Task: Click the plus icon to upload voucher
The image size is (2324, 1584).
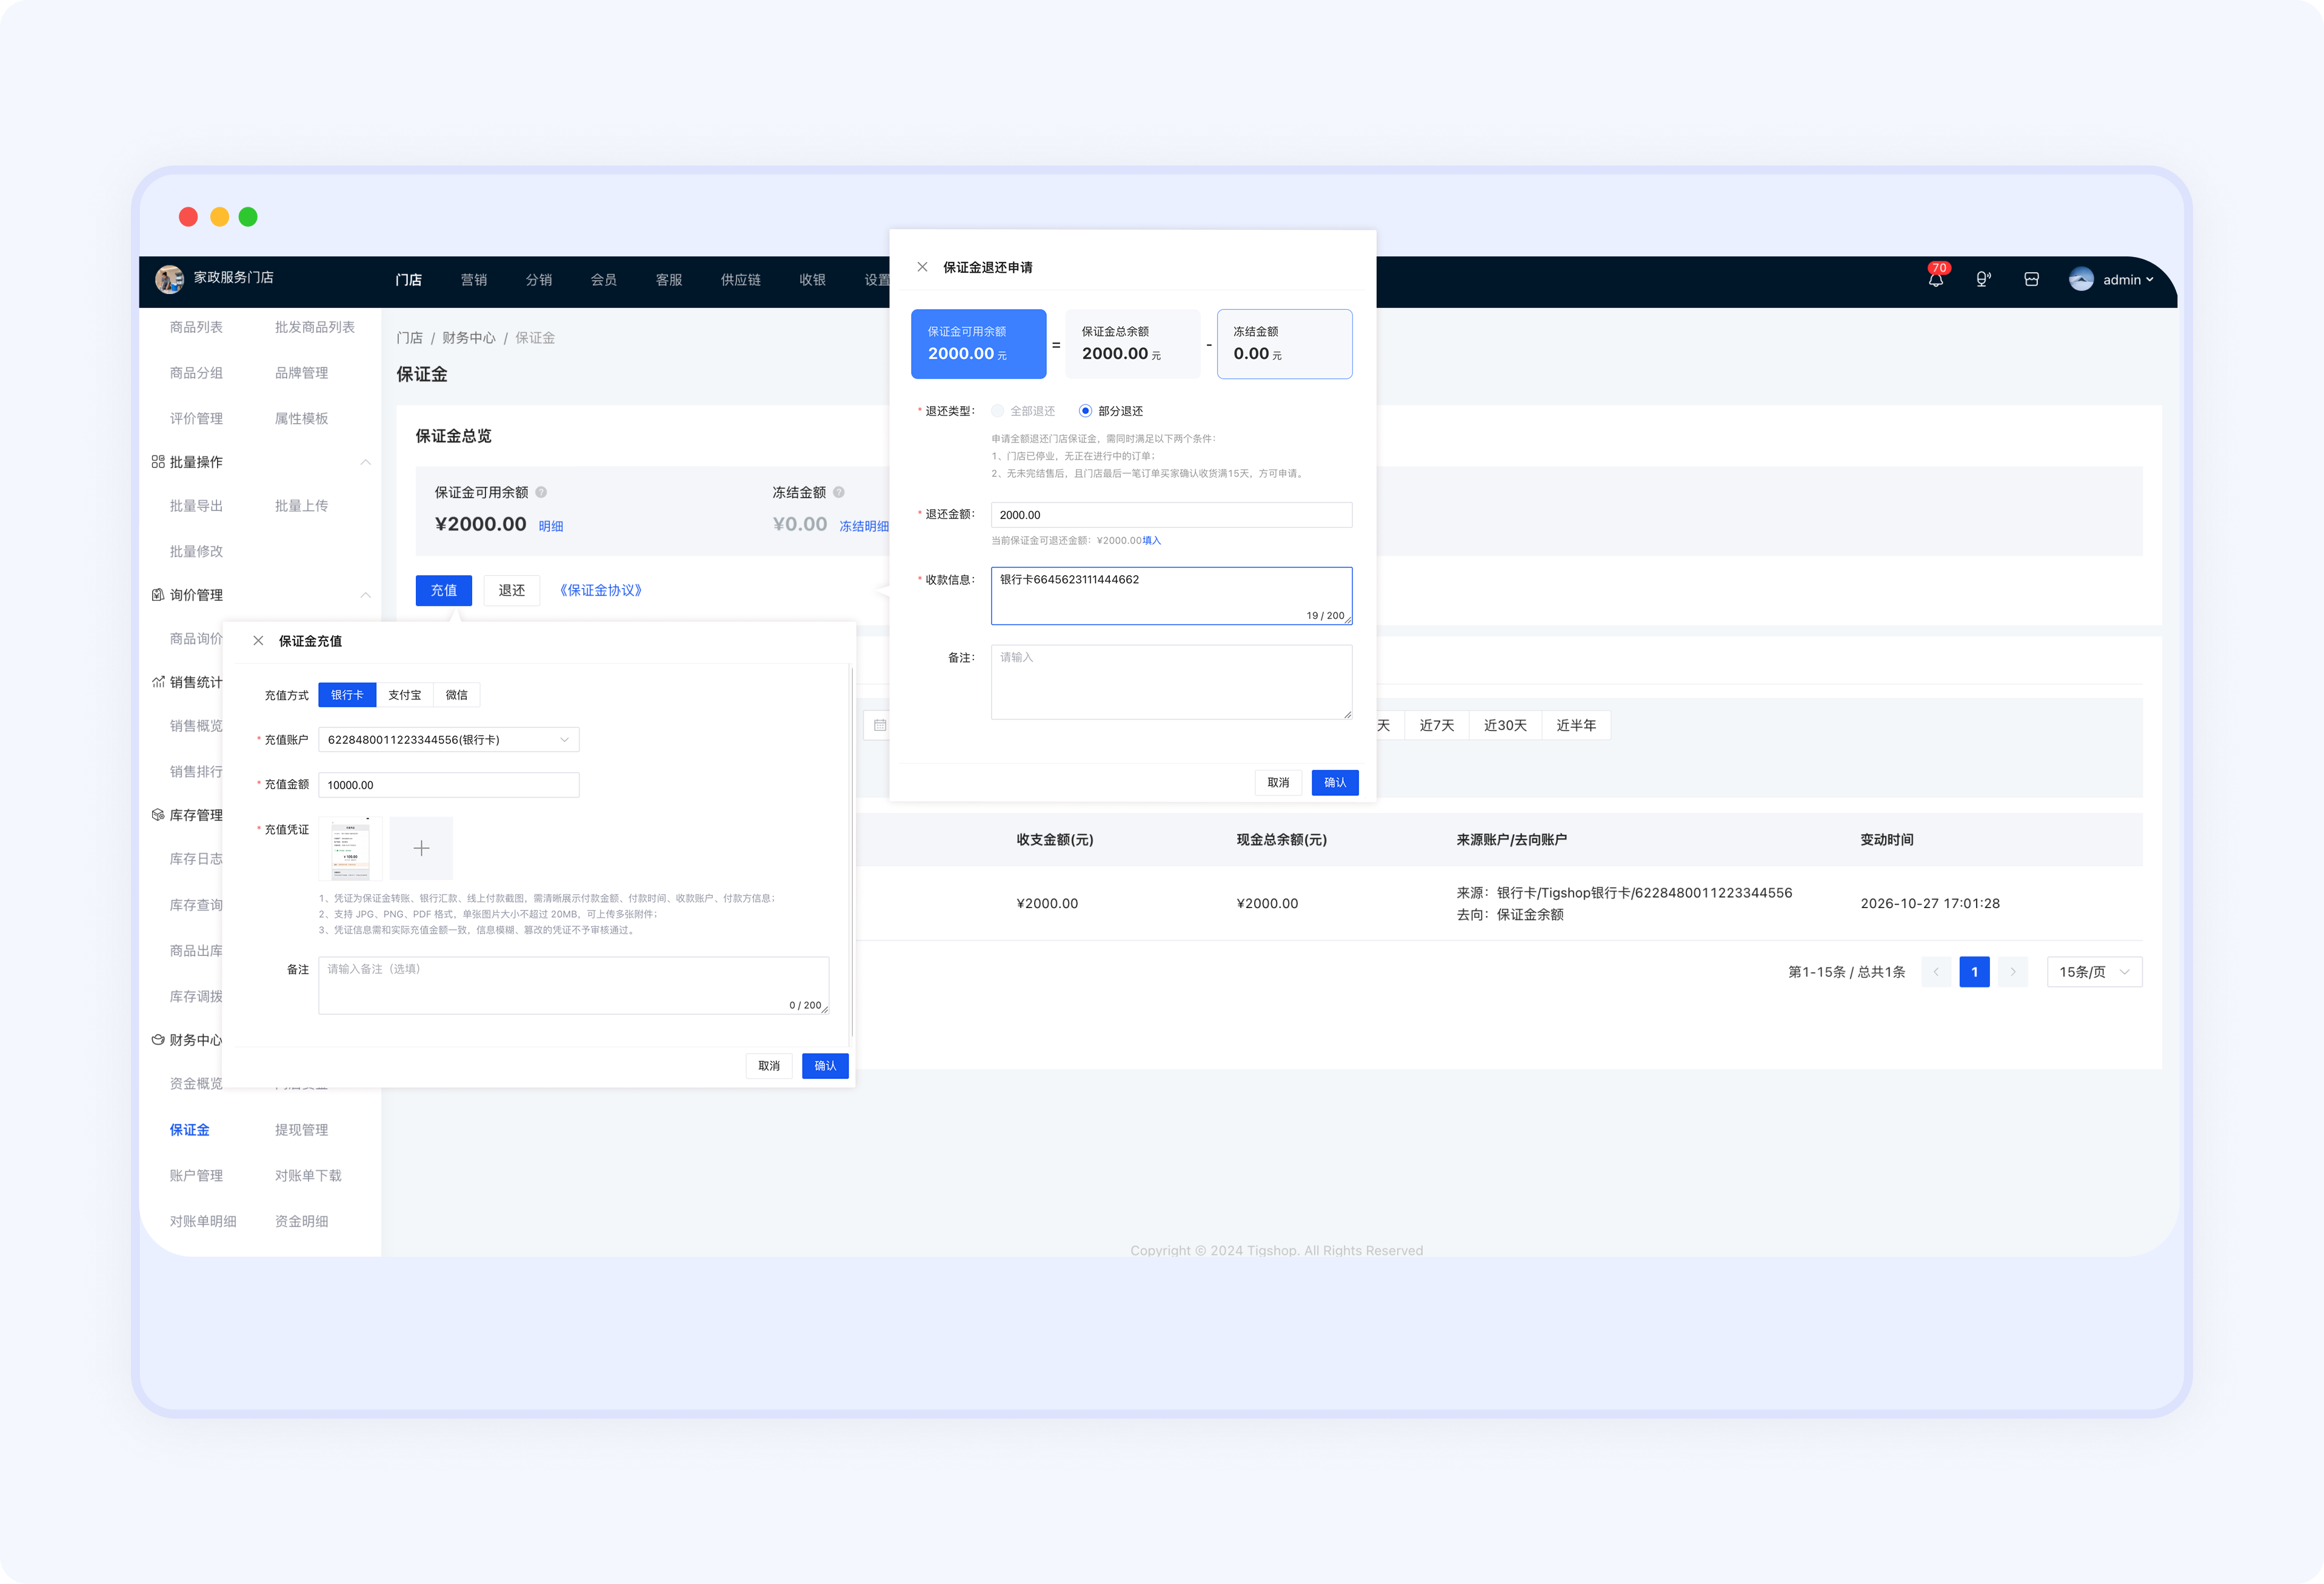Action: (x=421, y=848)
